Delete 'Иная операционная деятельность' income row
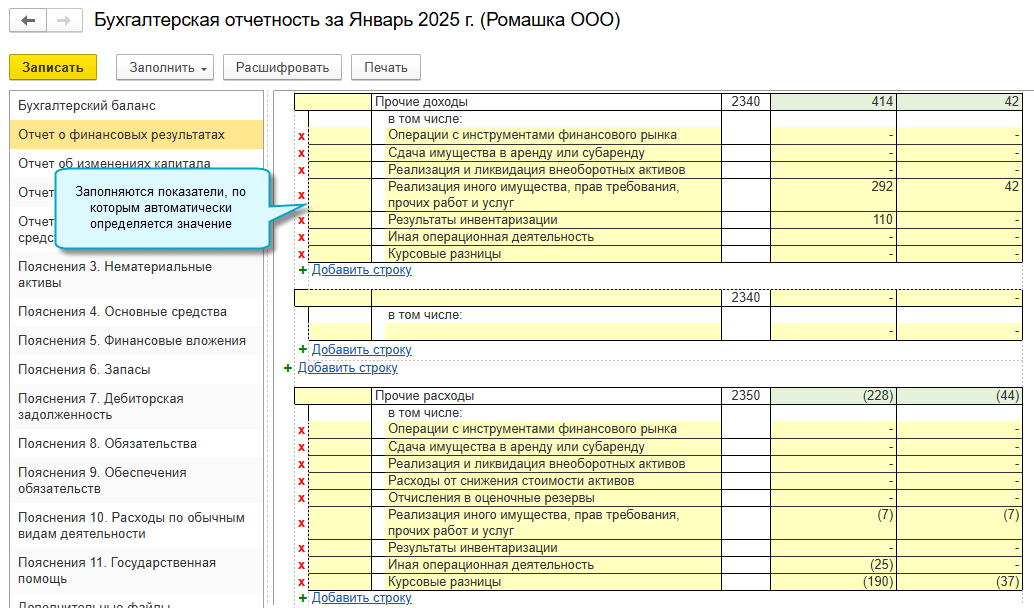Viewport: 1034px width, 608px height. tap(301, 237)
